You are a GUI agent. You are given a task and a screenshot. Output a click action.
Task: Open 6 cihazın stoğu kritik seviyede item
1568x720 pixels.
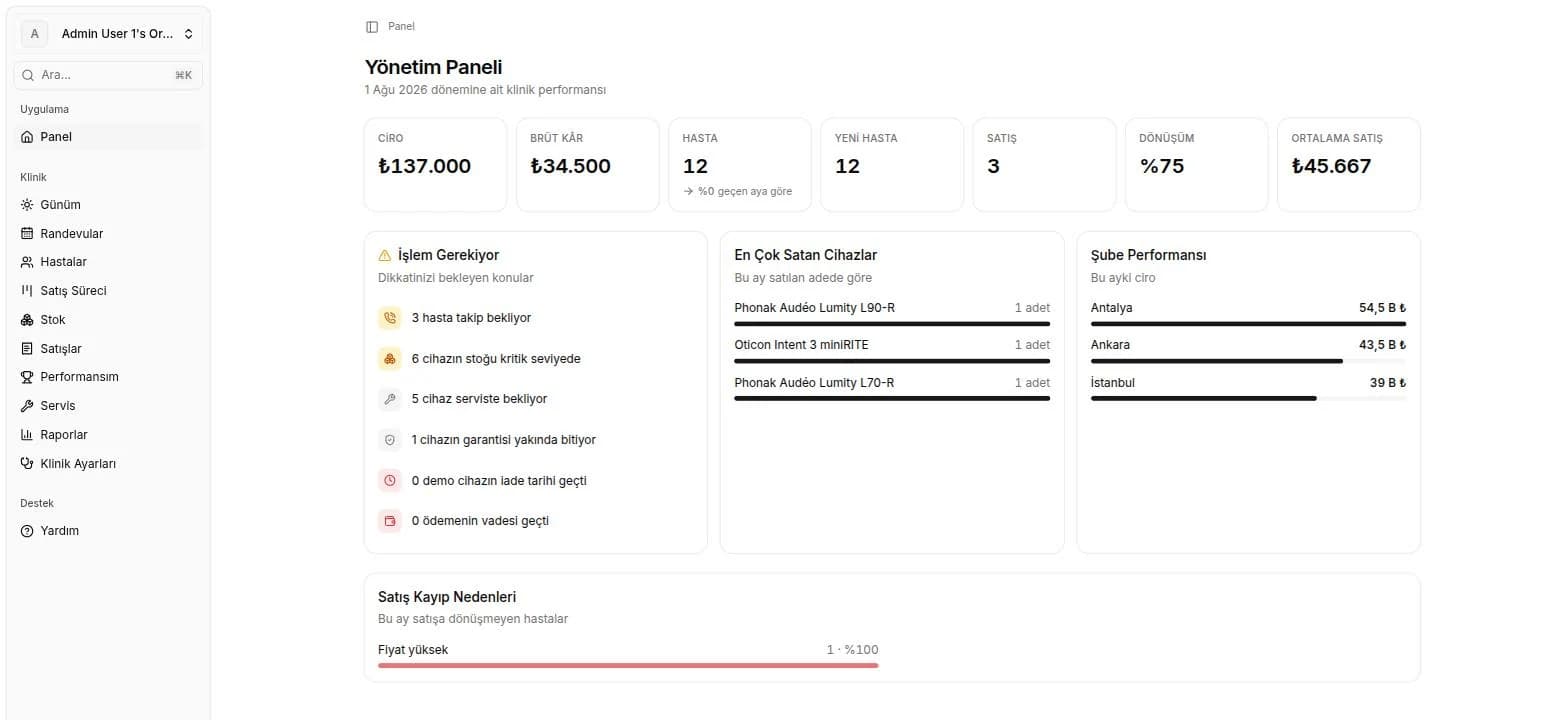pyautogui.click(x=536, y=359)
